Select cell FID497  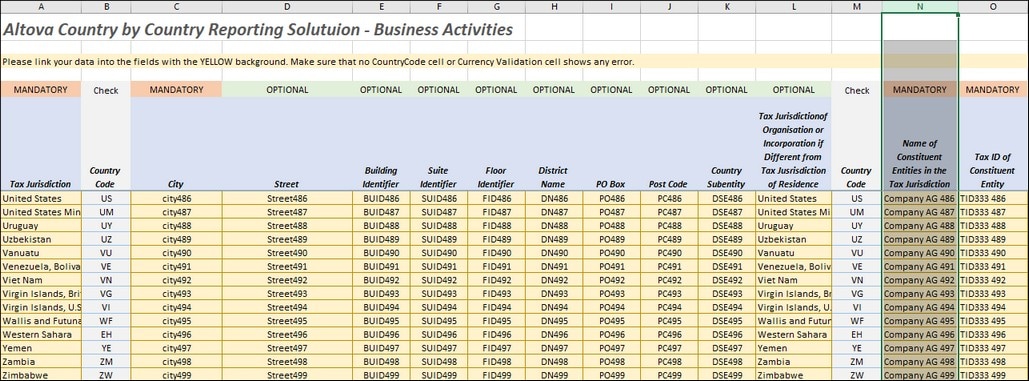pyautogui.click(x=496, y=348)
